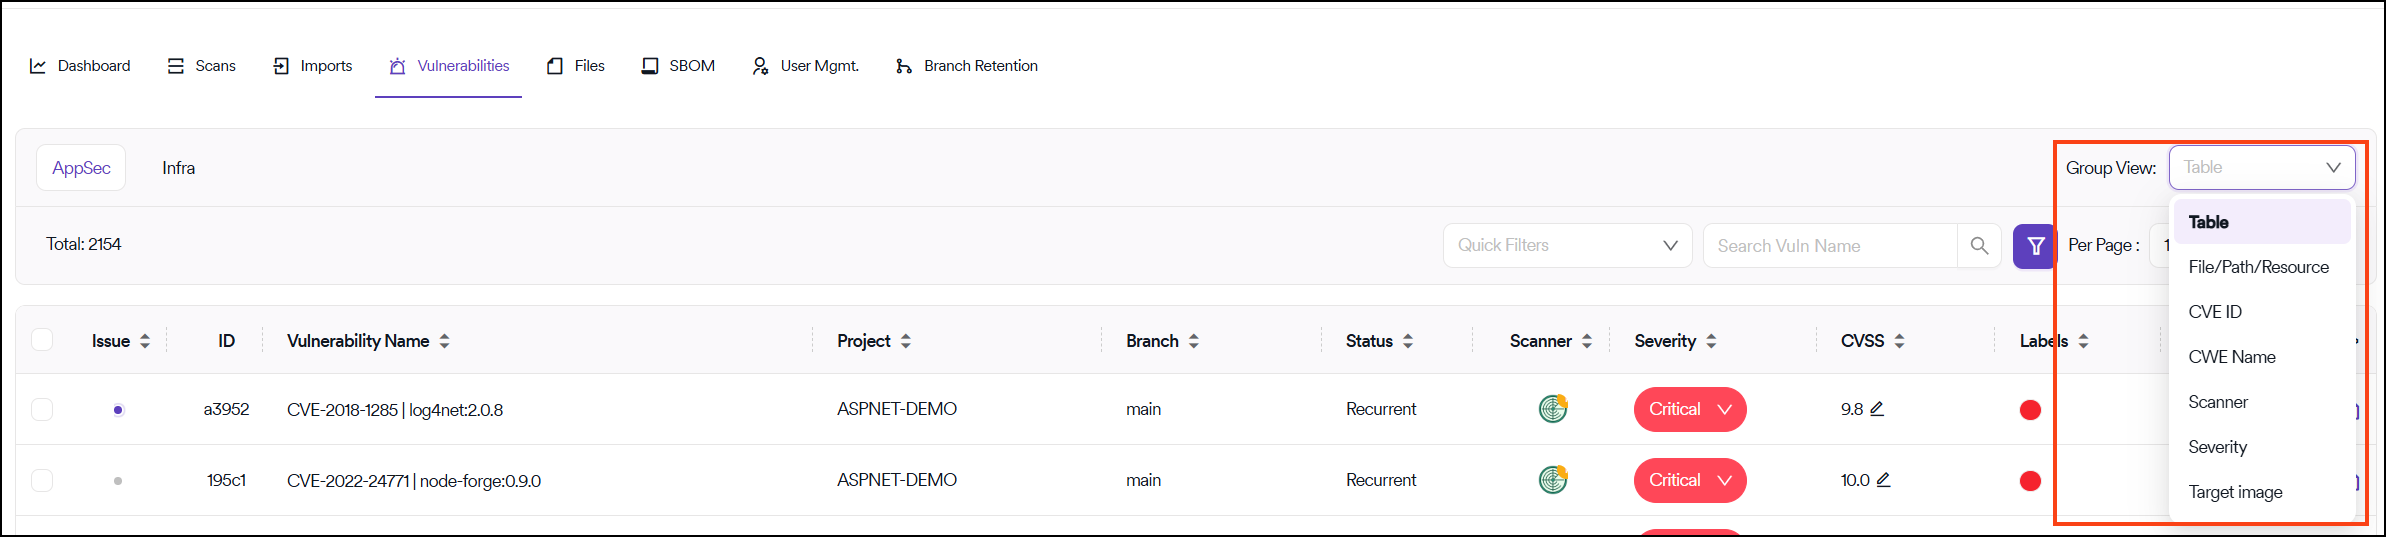Sort table by CVSS column arrows

pos(1899,341)
